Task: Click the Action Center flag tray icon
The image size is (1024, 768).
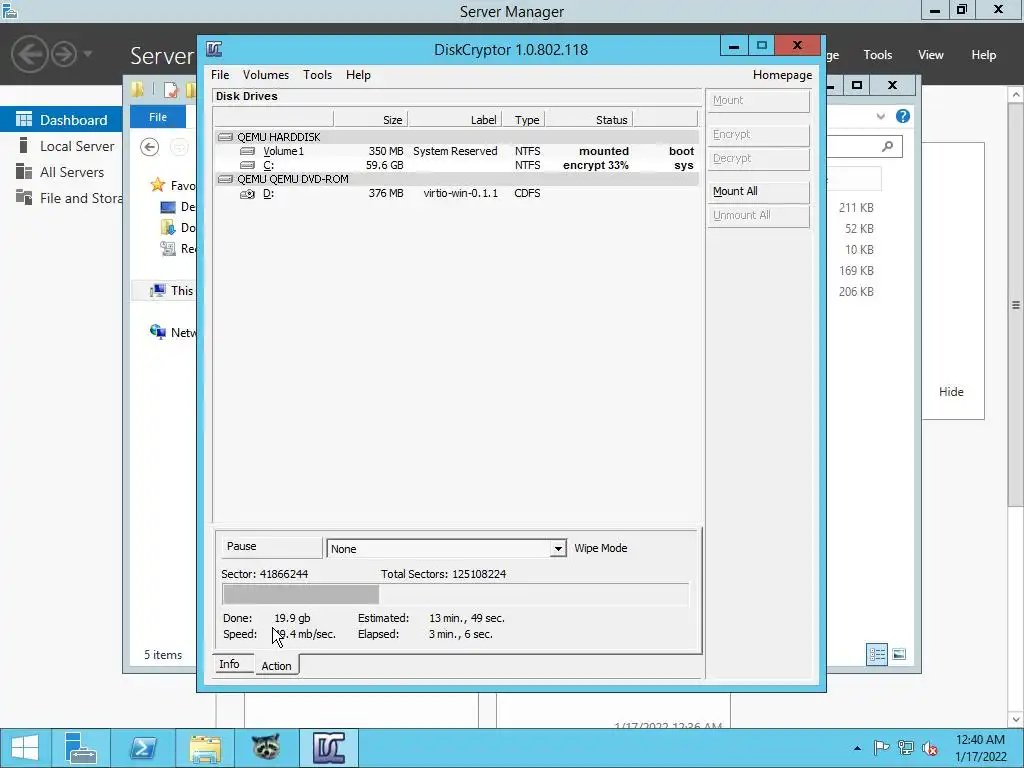Action: pyautogui.click(x=881, y=748)
